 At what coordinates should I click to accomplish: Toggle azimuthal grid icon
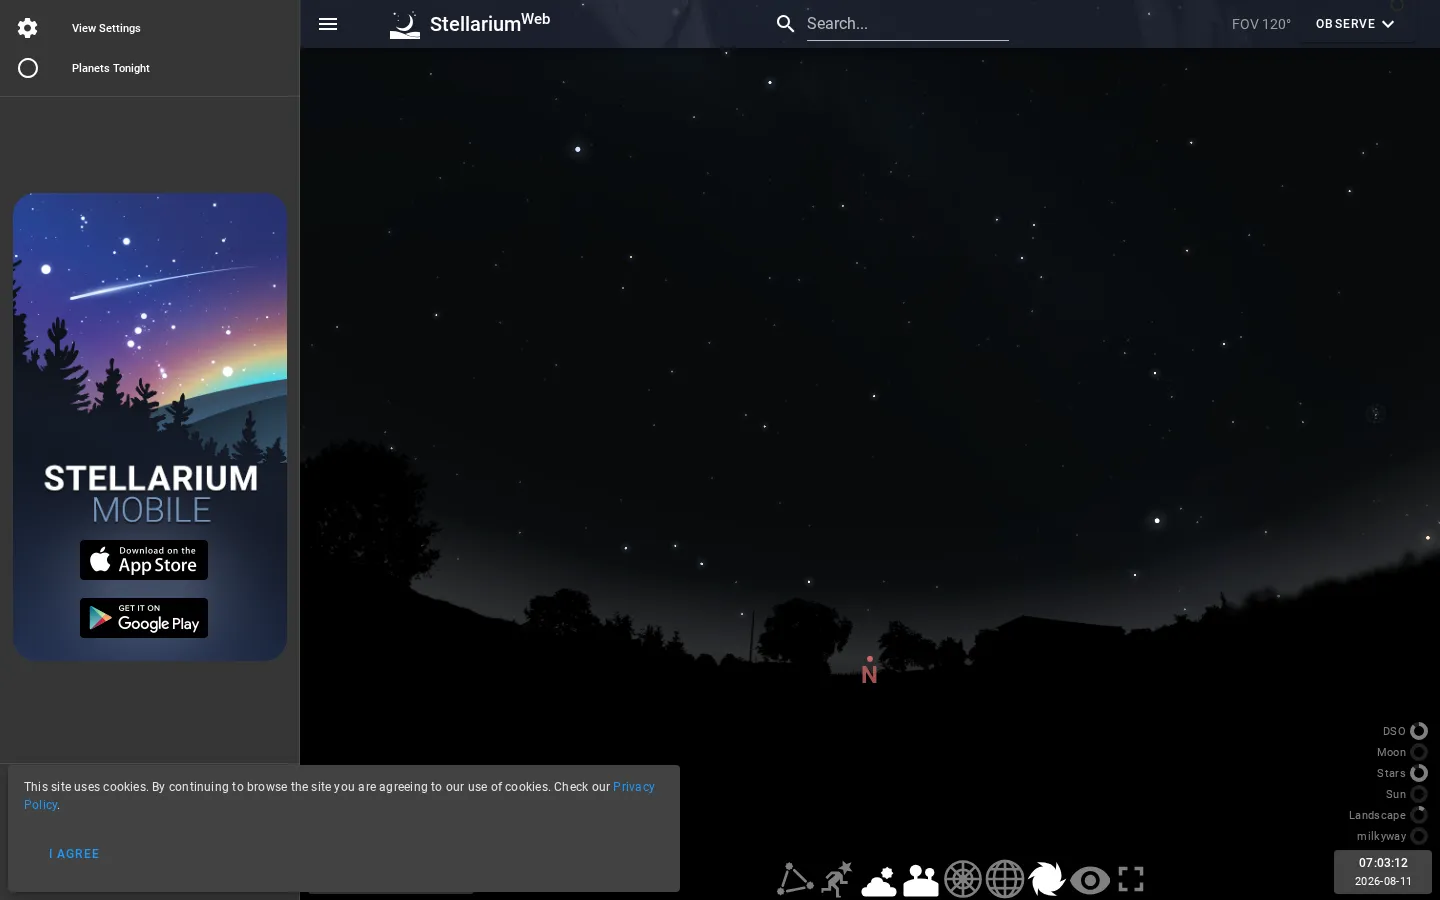[963, 879]
